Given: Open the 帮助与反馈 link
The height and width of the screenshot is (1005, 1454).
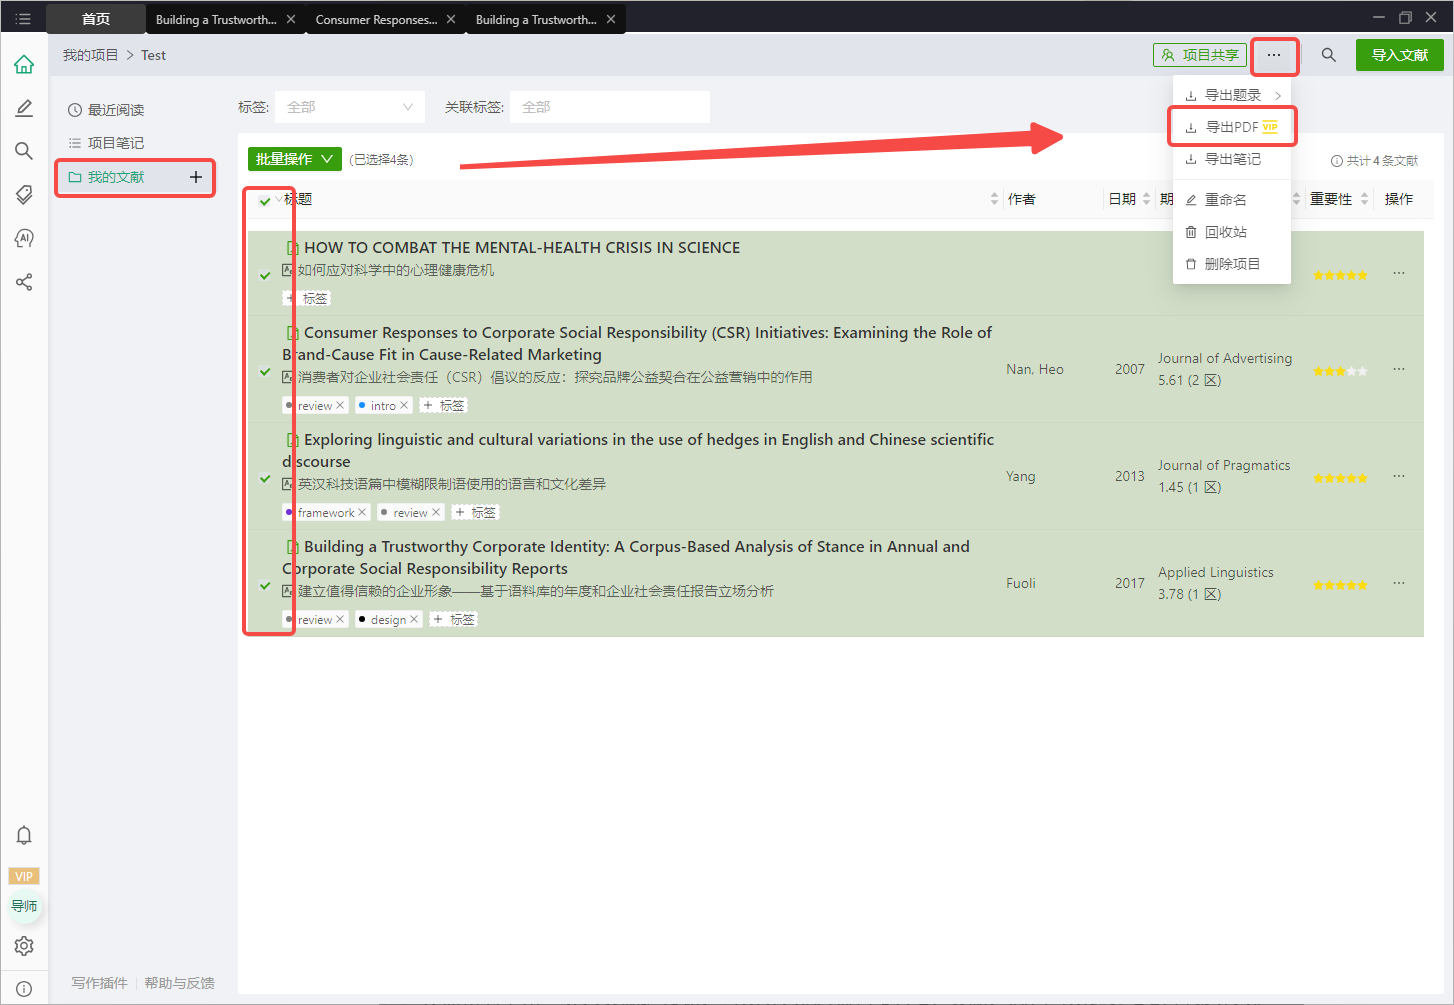Looking at the screenshot, I should [x=180, y=983].
